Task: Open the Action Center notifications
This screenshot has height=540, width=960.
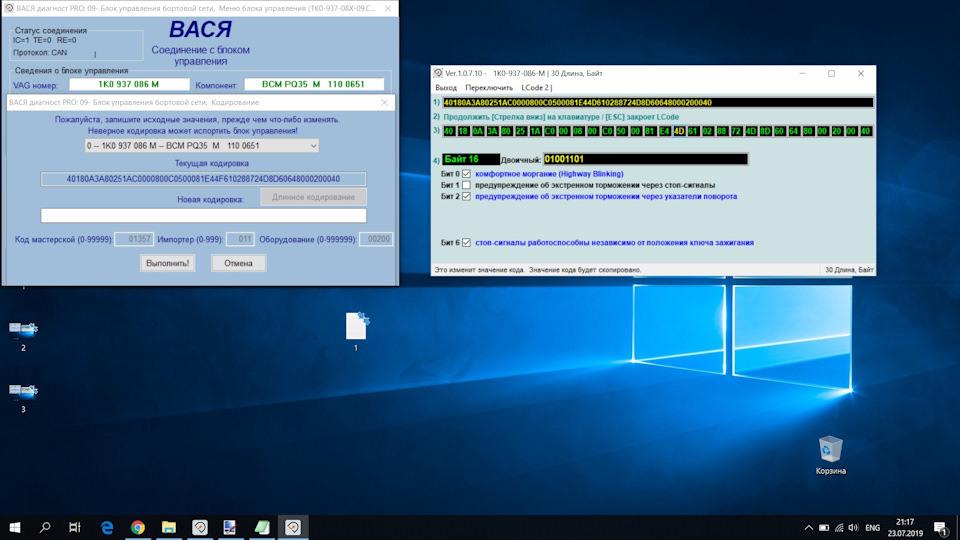Action: click(941, 528)
